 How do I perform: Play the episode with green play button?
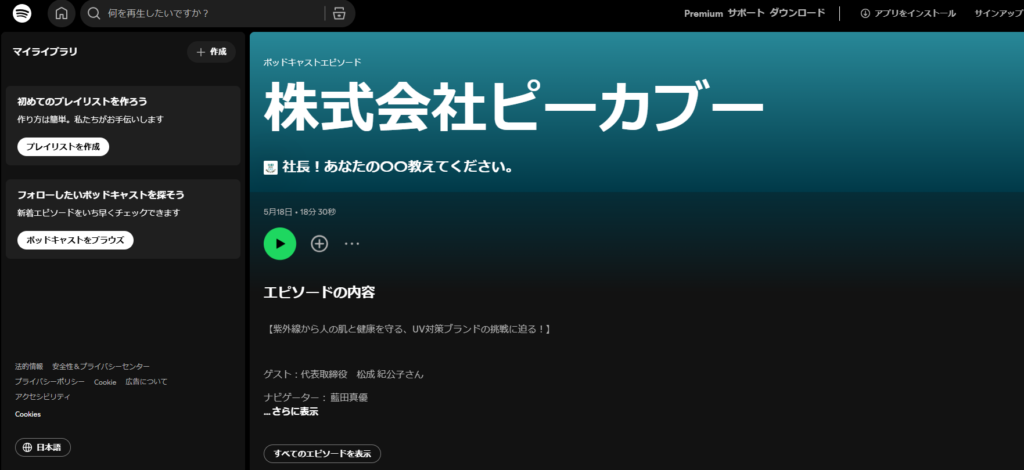(x=280, y=243)
